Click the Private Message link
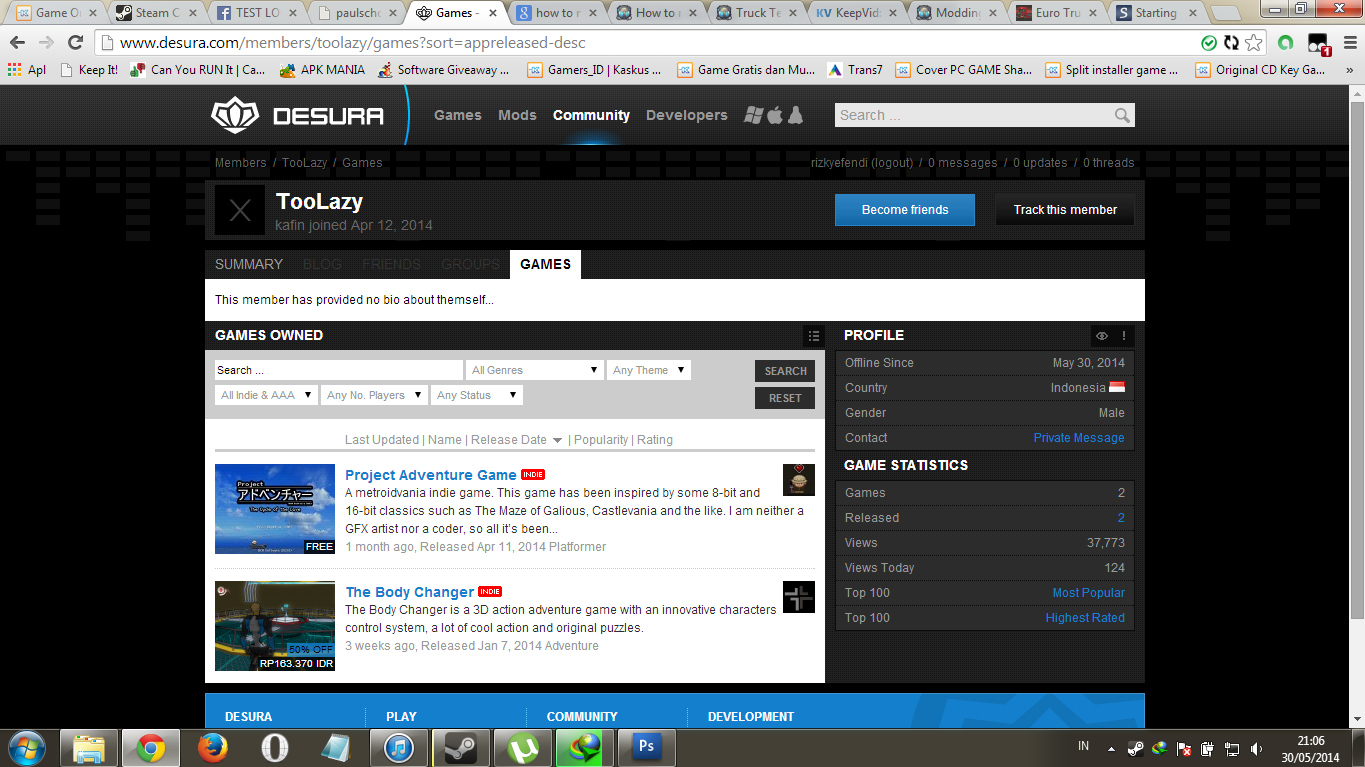 click(x=1079, y=438)
